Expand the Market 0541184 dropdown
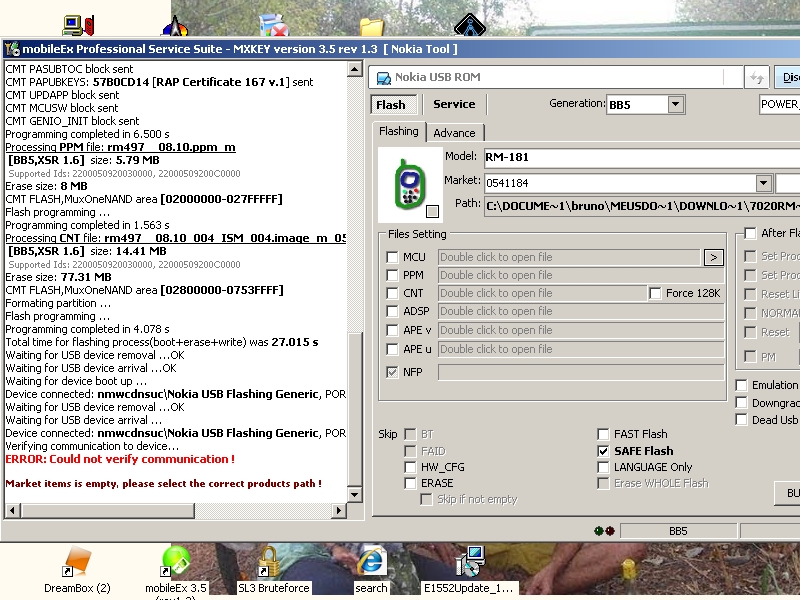Screen dimensions: 800x600 (x=763, y=183)
